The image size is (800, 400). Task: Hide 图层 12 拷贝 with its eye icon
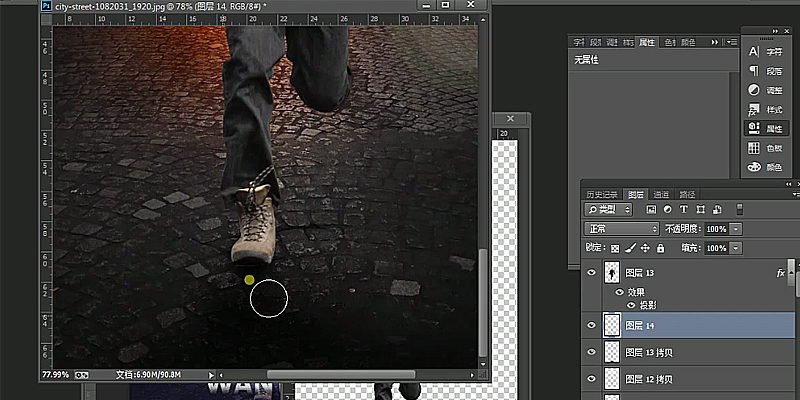(591, 379)
